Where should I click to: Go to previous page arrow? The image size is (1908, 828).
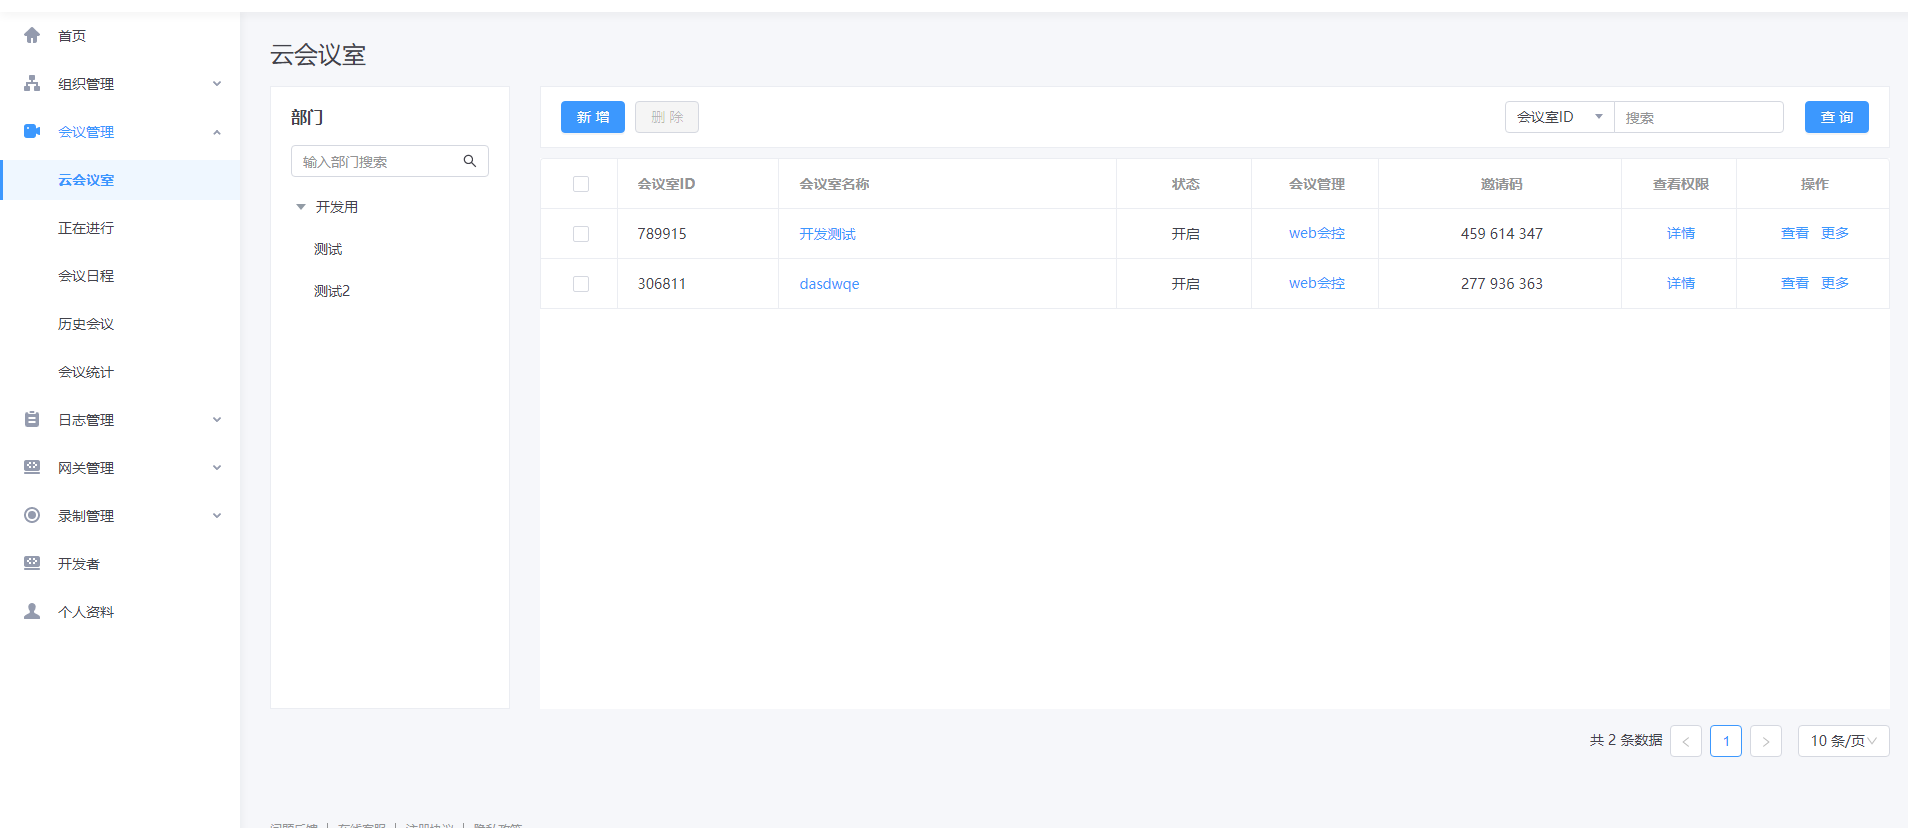click(x=1686, y=741)
